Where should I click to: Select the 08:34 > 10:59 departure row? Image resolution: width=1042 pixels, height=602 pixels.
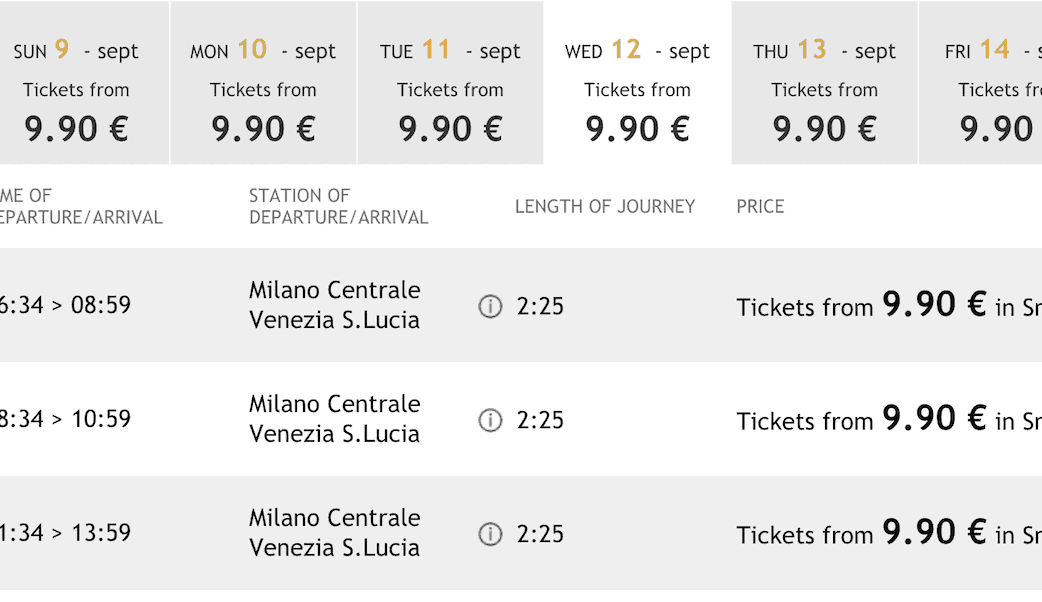66,419
